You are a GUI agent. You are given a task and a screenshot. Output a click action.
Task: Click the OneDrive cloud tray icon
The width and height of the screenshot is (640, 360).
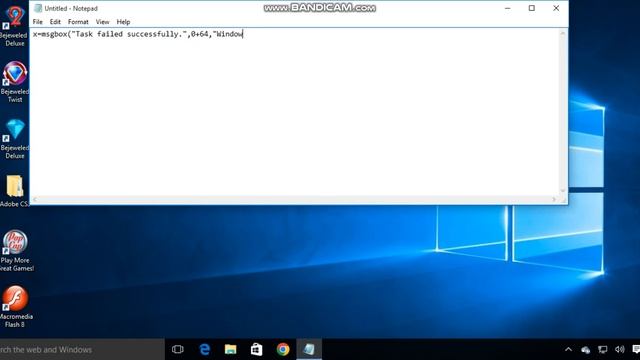585,350
